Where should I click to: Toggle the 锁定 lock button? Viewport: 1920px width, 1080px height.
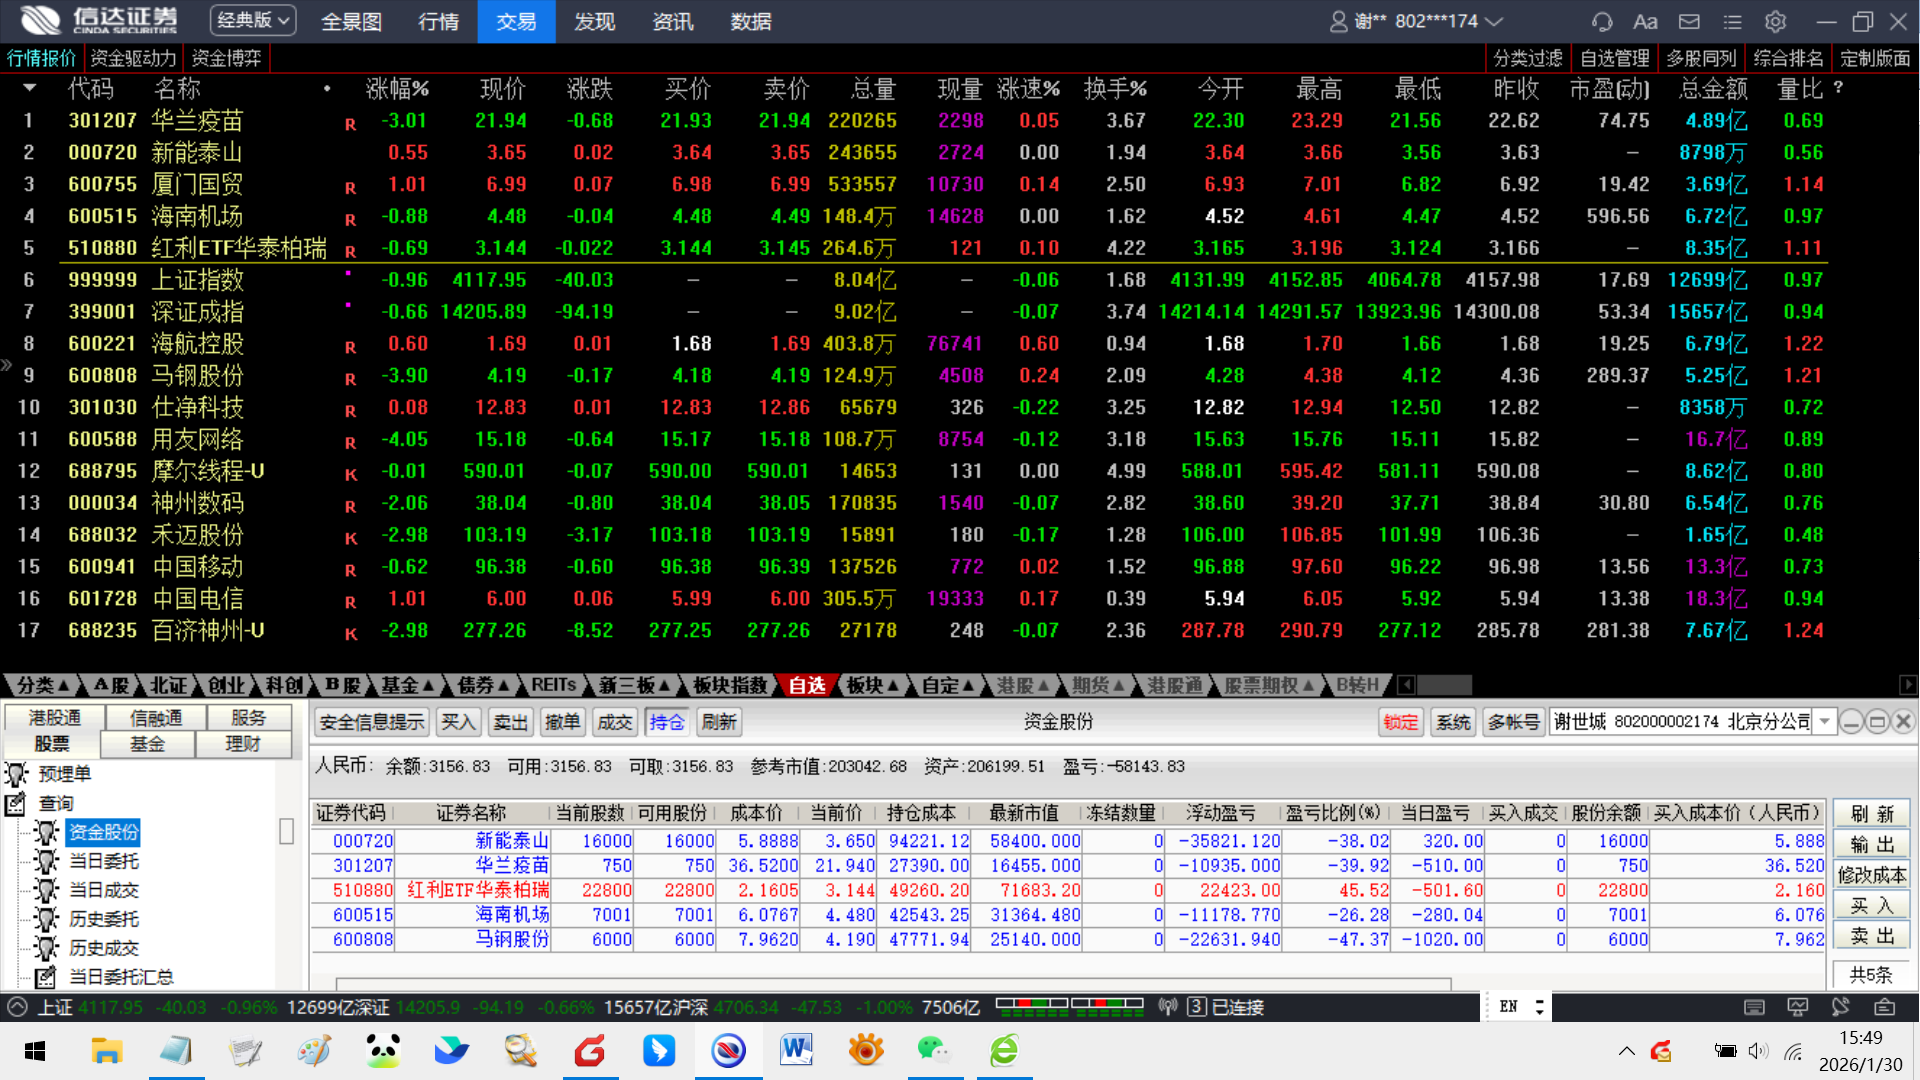(1400, 722)
